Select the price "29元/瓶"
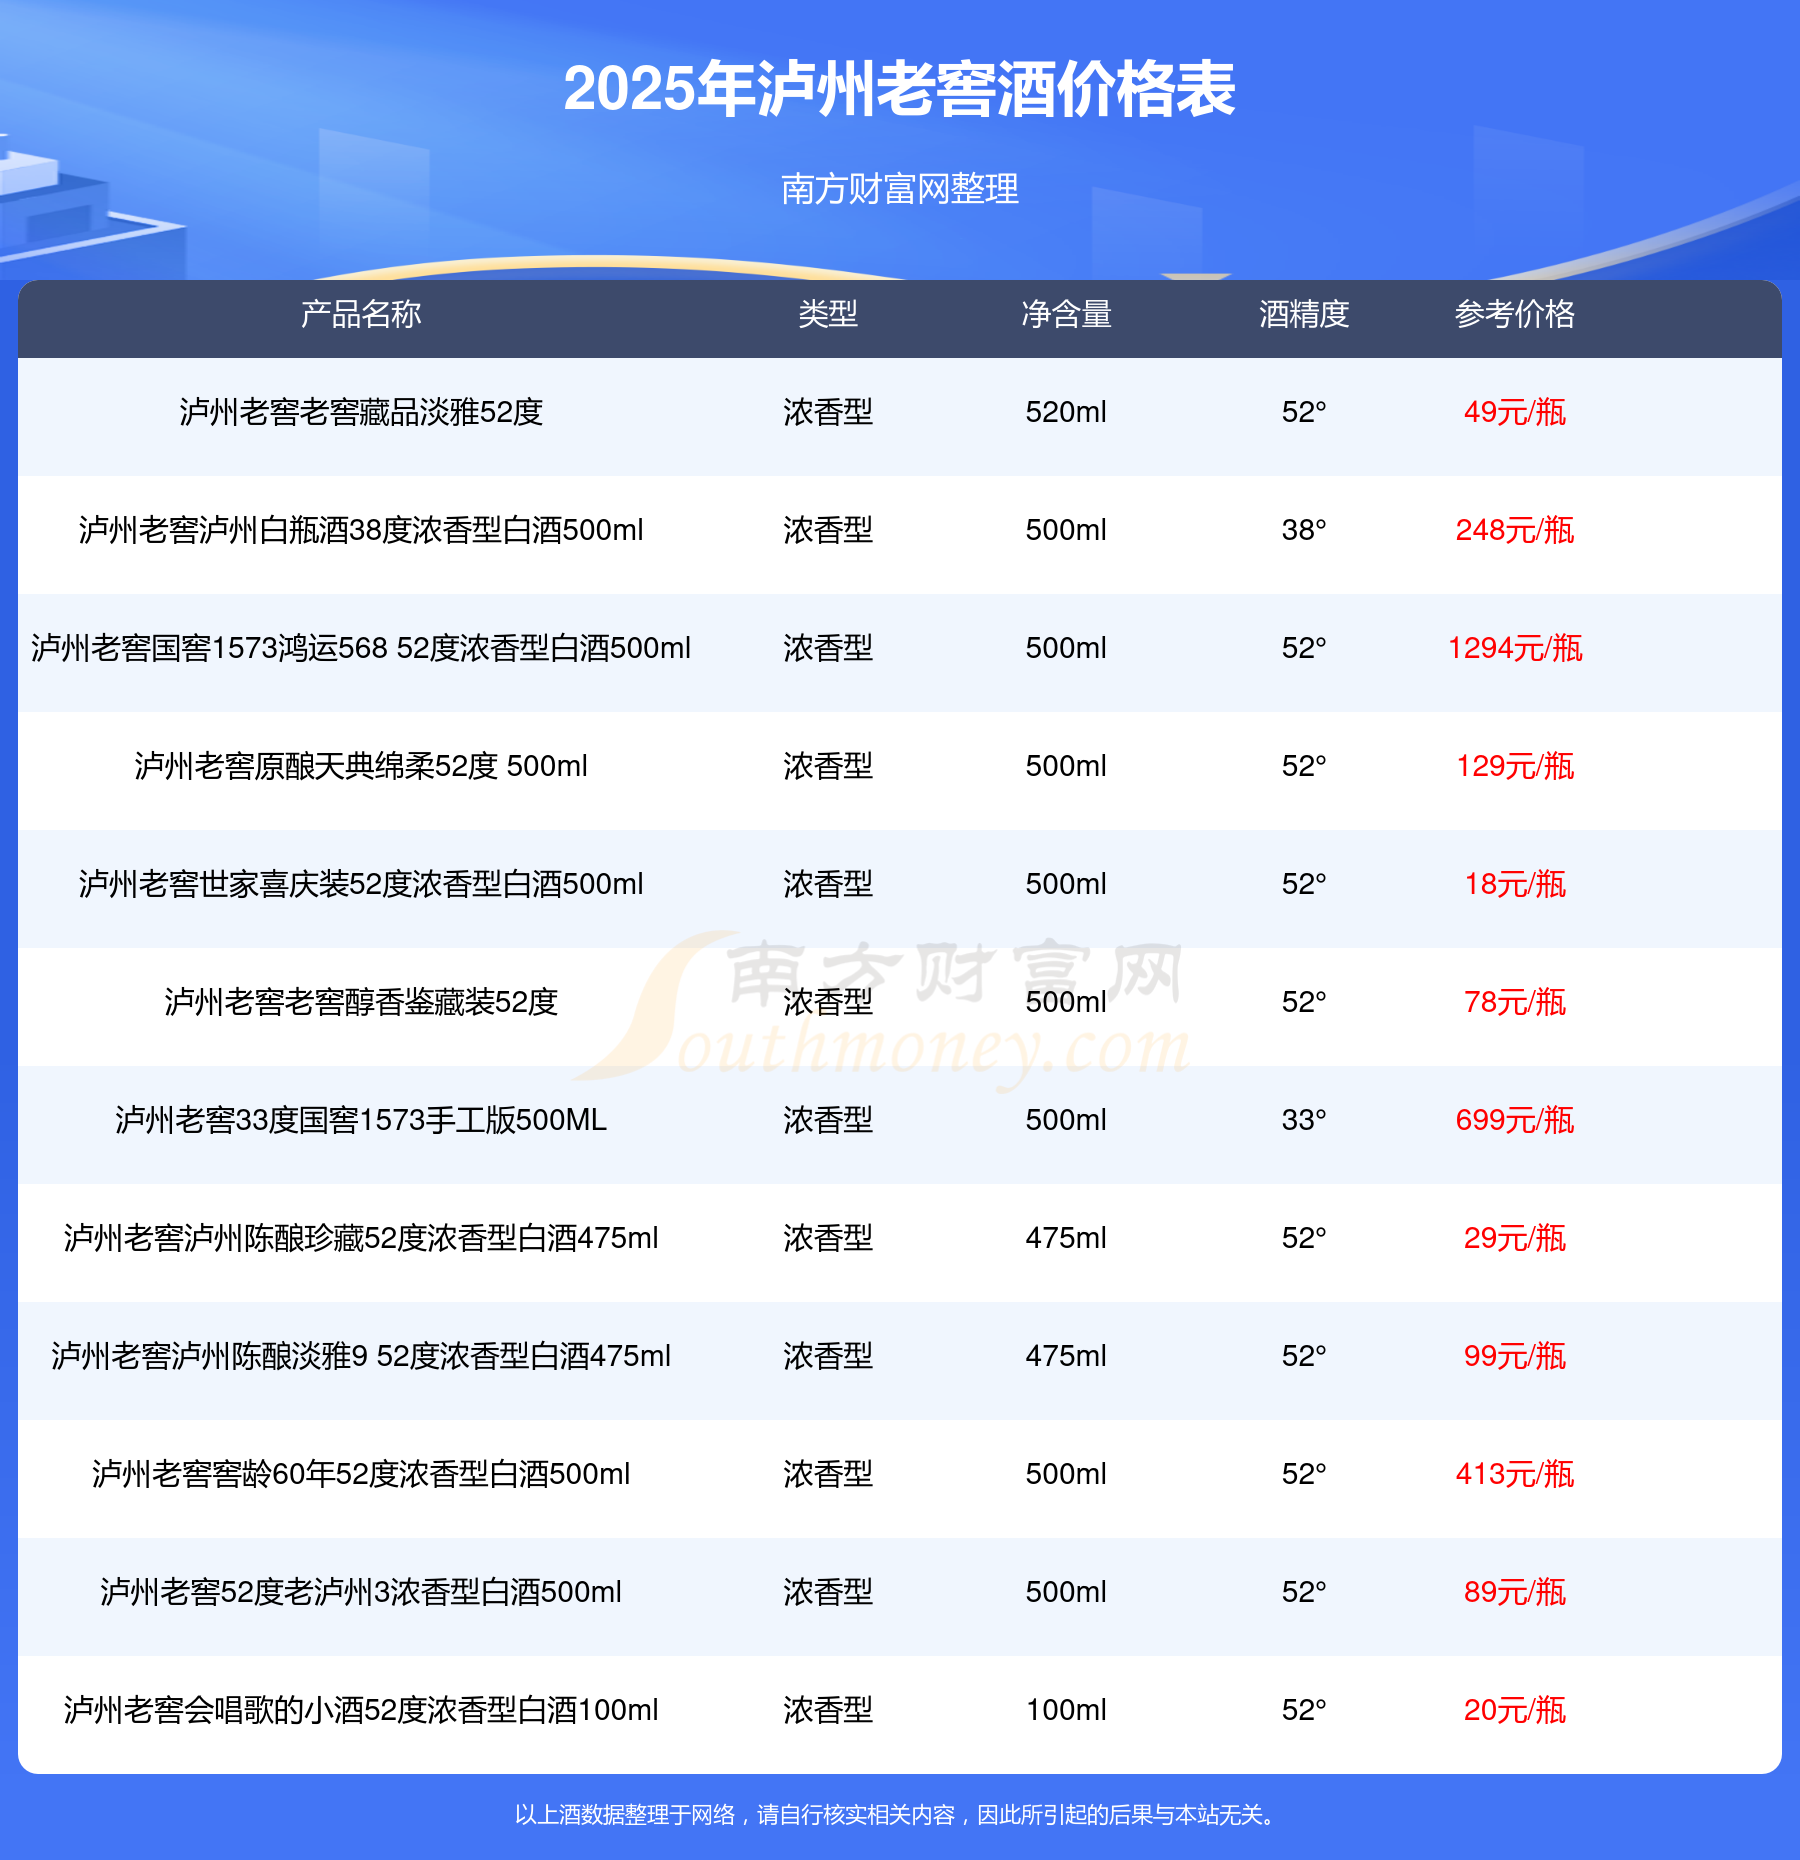The height and width of the screenshot is (1860, 1800). (1515, 1238)
